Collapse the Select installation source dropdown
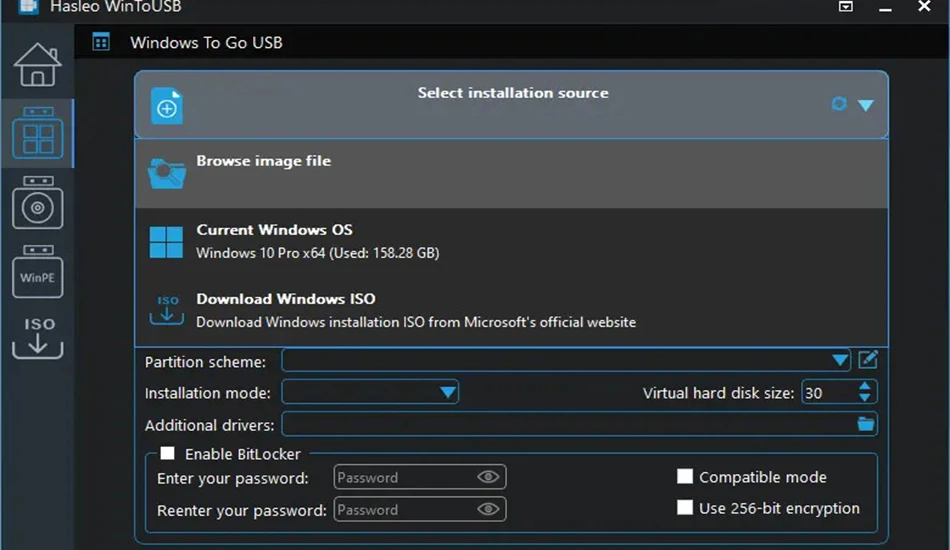950x550 pixels. [866, 105]
